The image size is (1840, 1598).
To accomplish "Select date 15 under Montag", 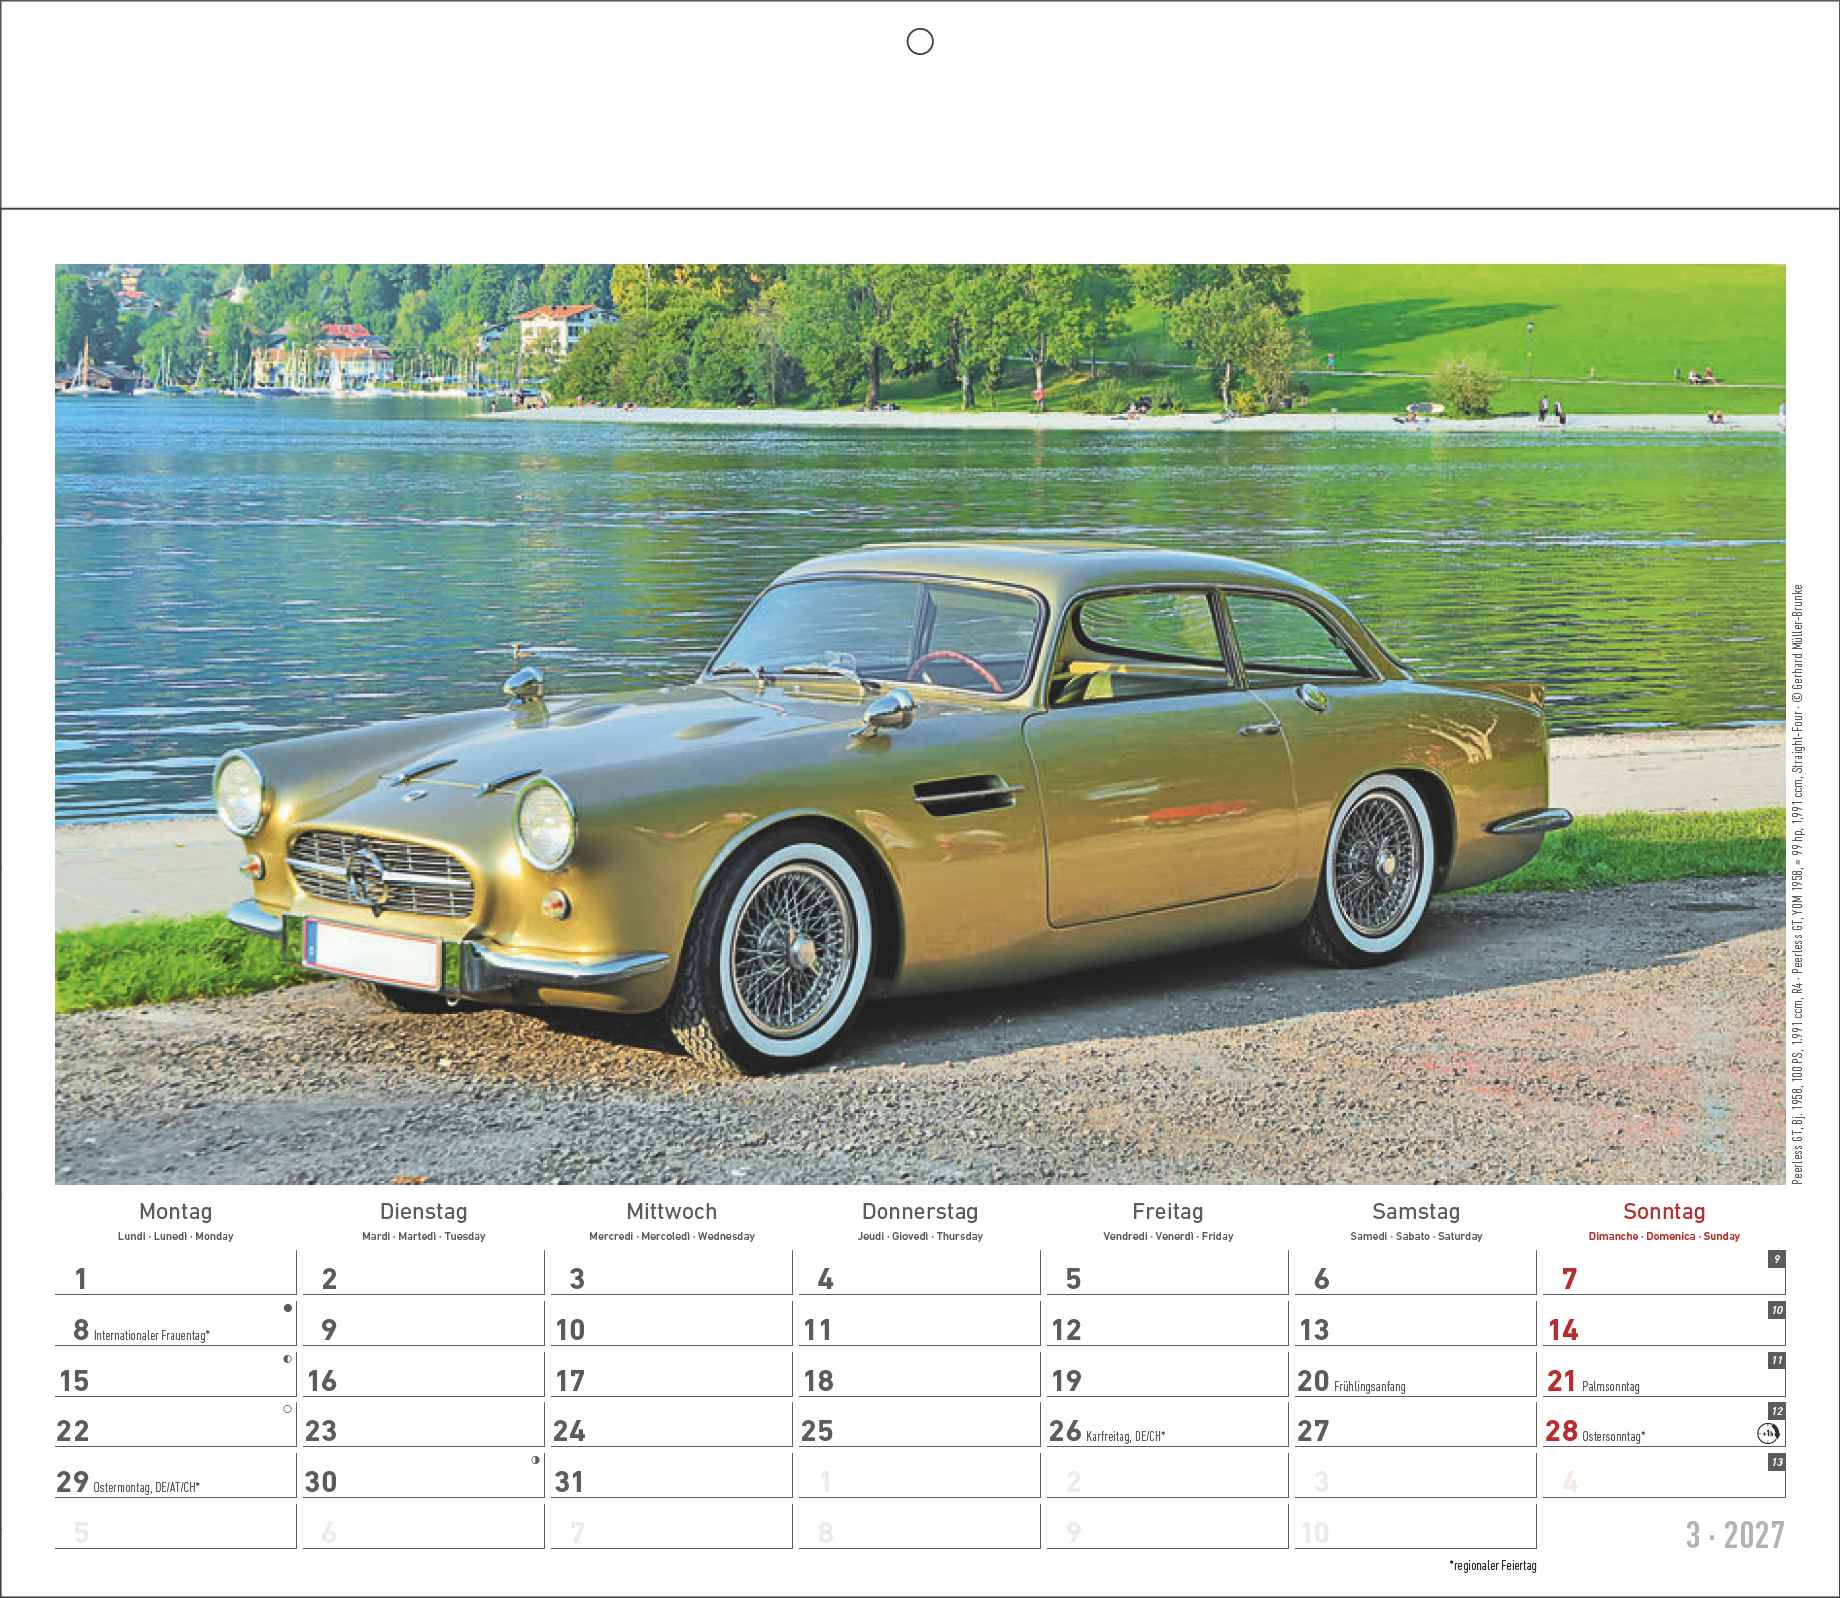I will [x=75, y=1381].
